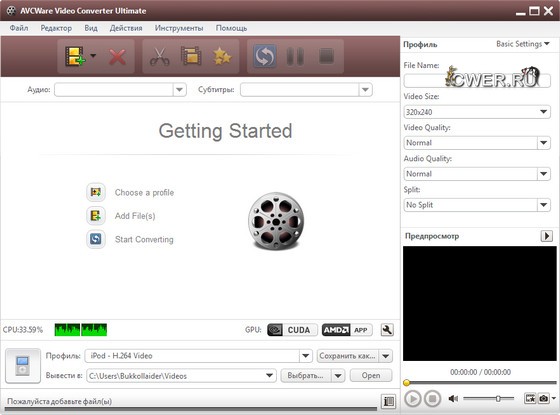Viewport: 560px width, 415px height.
Task: Toggle NVIDIA CUDA GPU acceleration
Action: pyautogui.click(x=292, y=330)
